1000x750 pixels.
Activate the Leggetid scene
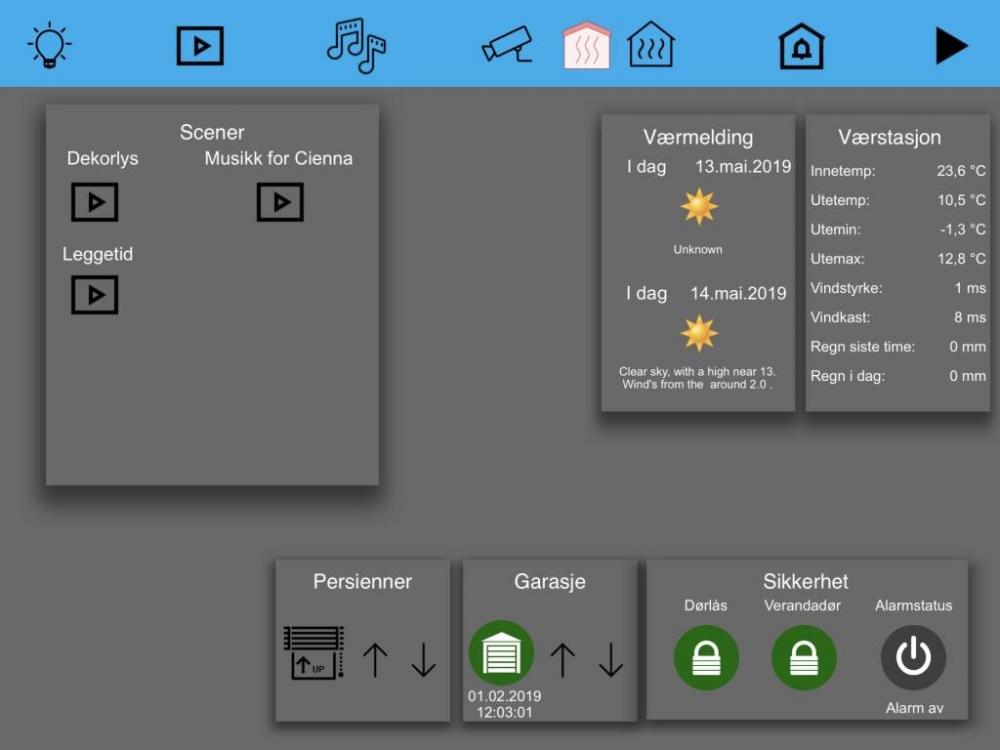(x=95, y=295)
